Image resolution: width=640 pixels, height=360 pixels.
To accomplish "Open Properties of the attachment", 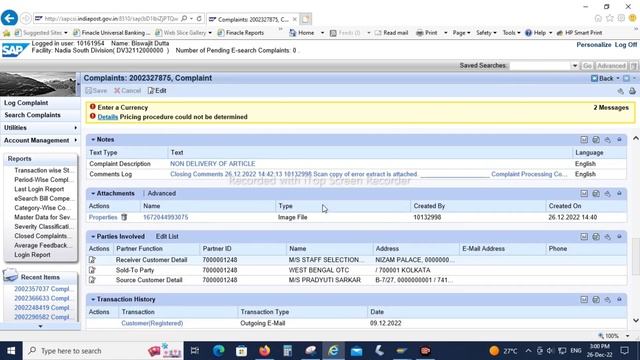I will point(103,217).
